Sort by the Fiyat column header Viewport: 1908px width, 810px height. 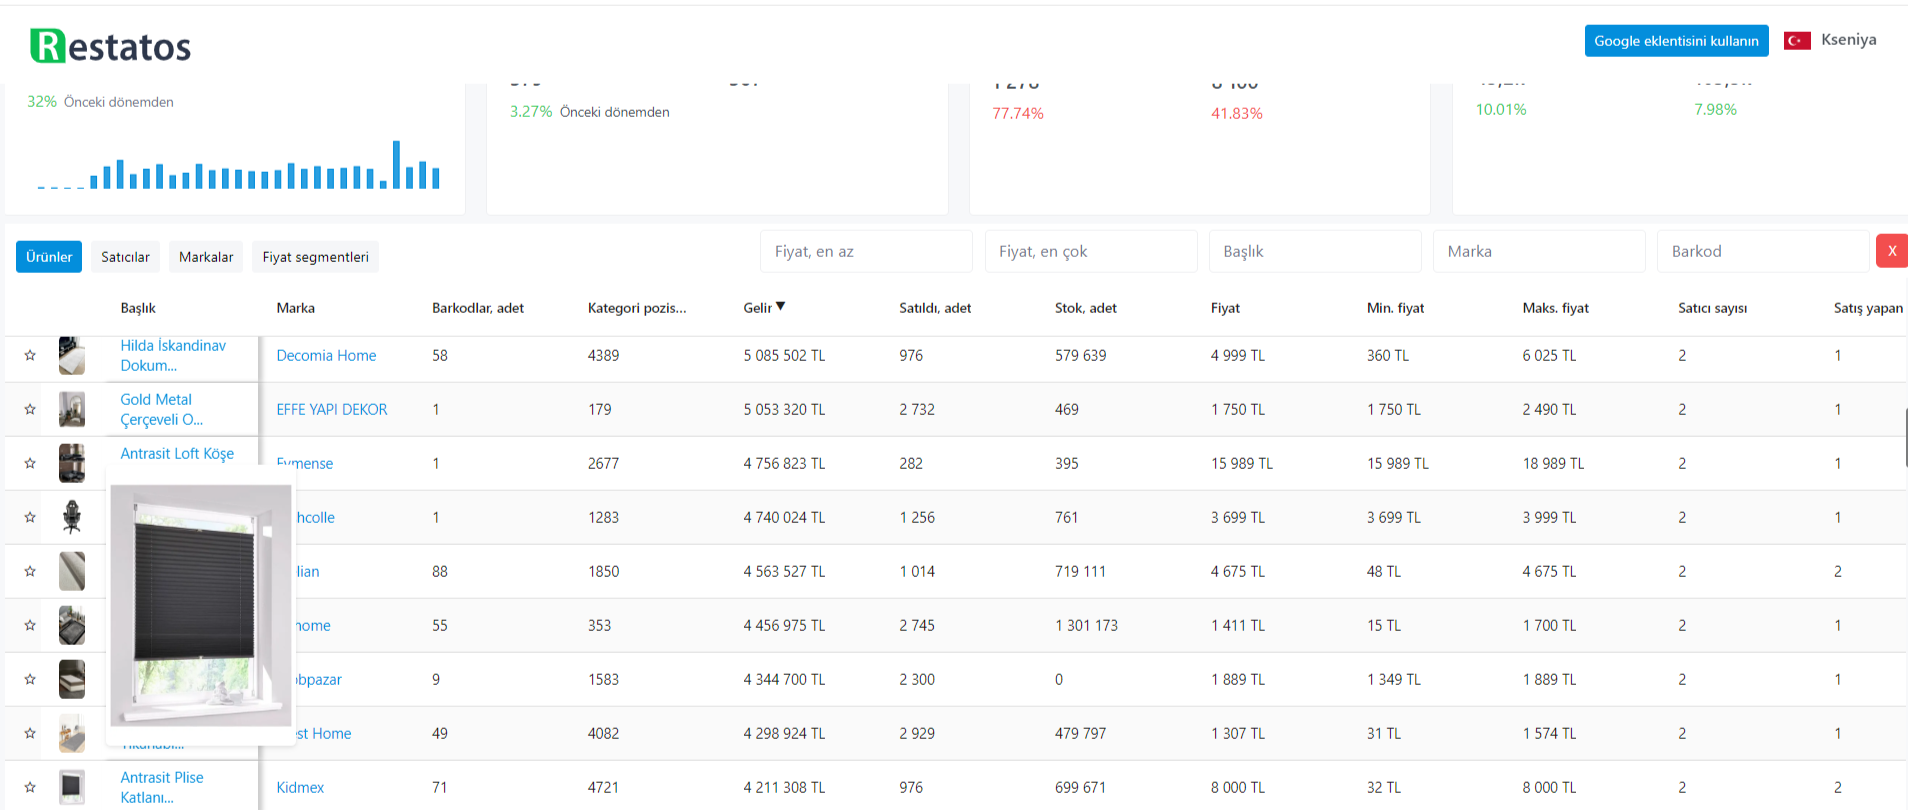click(x=1225, y=308)
